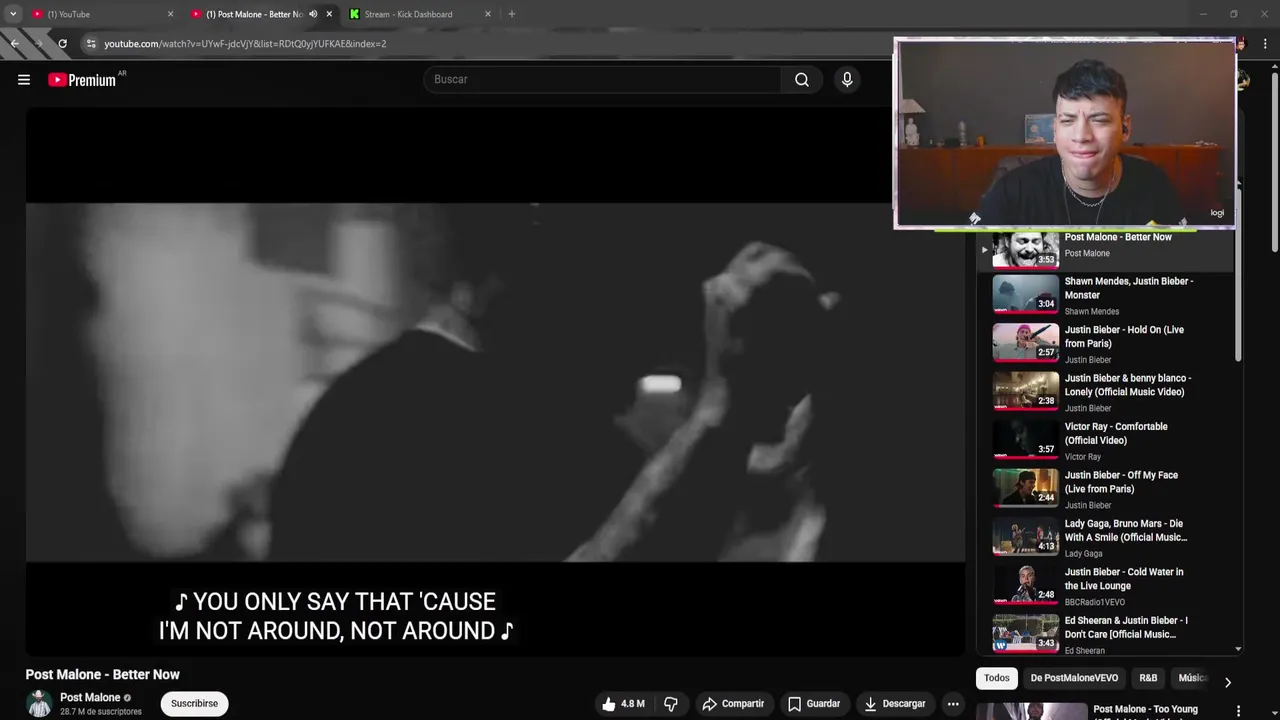The height and width of the screenshot is (720, 1280).
Task: Open Post Malone channel avatar
Action: tap(39, 704)
